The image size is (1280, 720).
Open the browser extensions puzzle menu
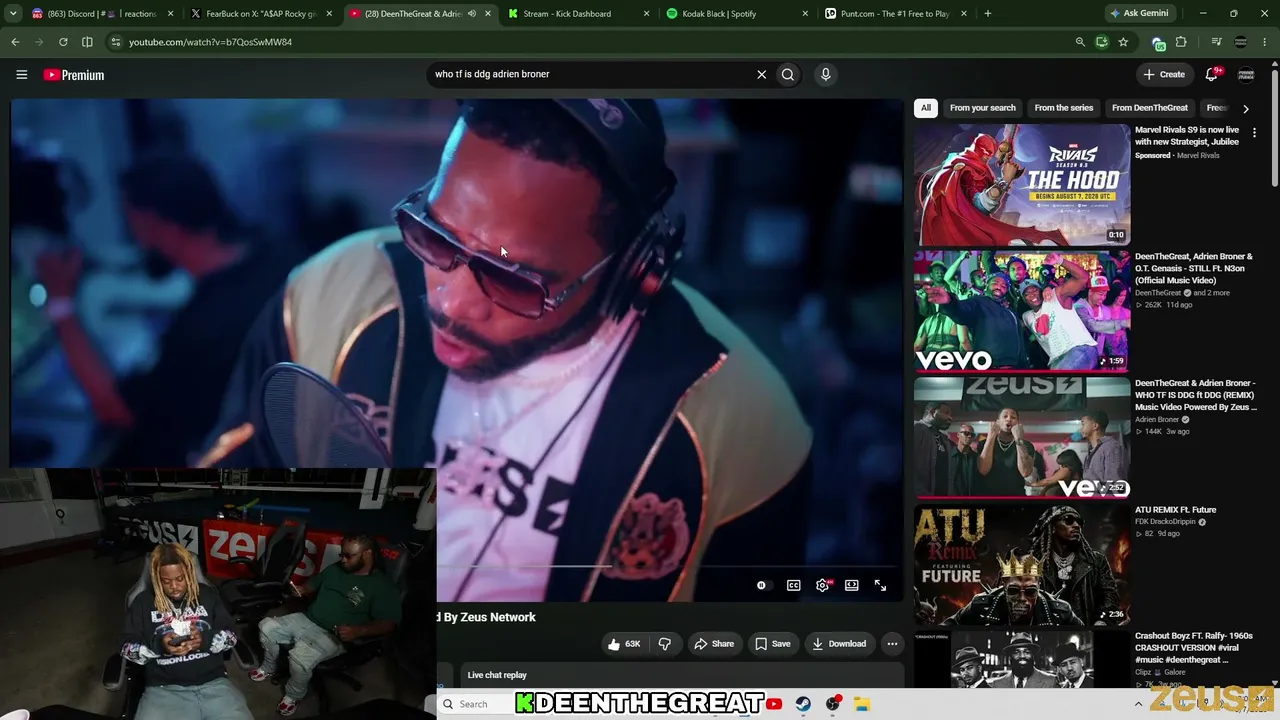click(x=1181, y=42)
